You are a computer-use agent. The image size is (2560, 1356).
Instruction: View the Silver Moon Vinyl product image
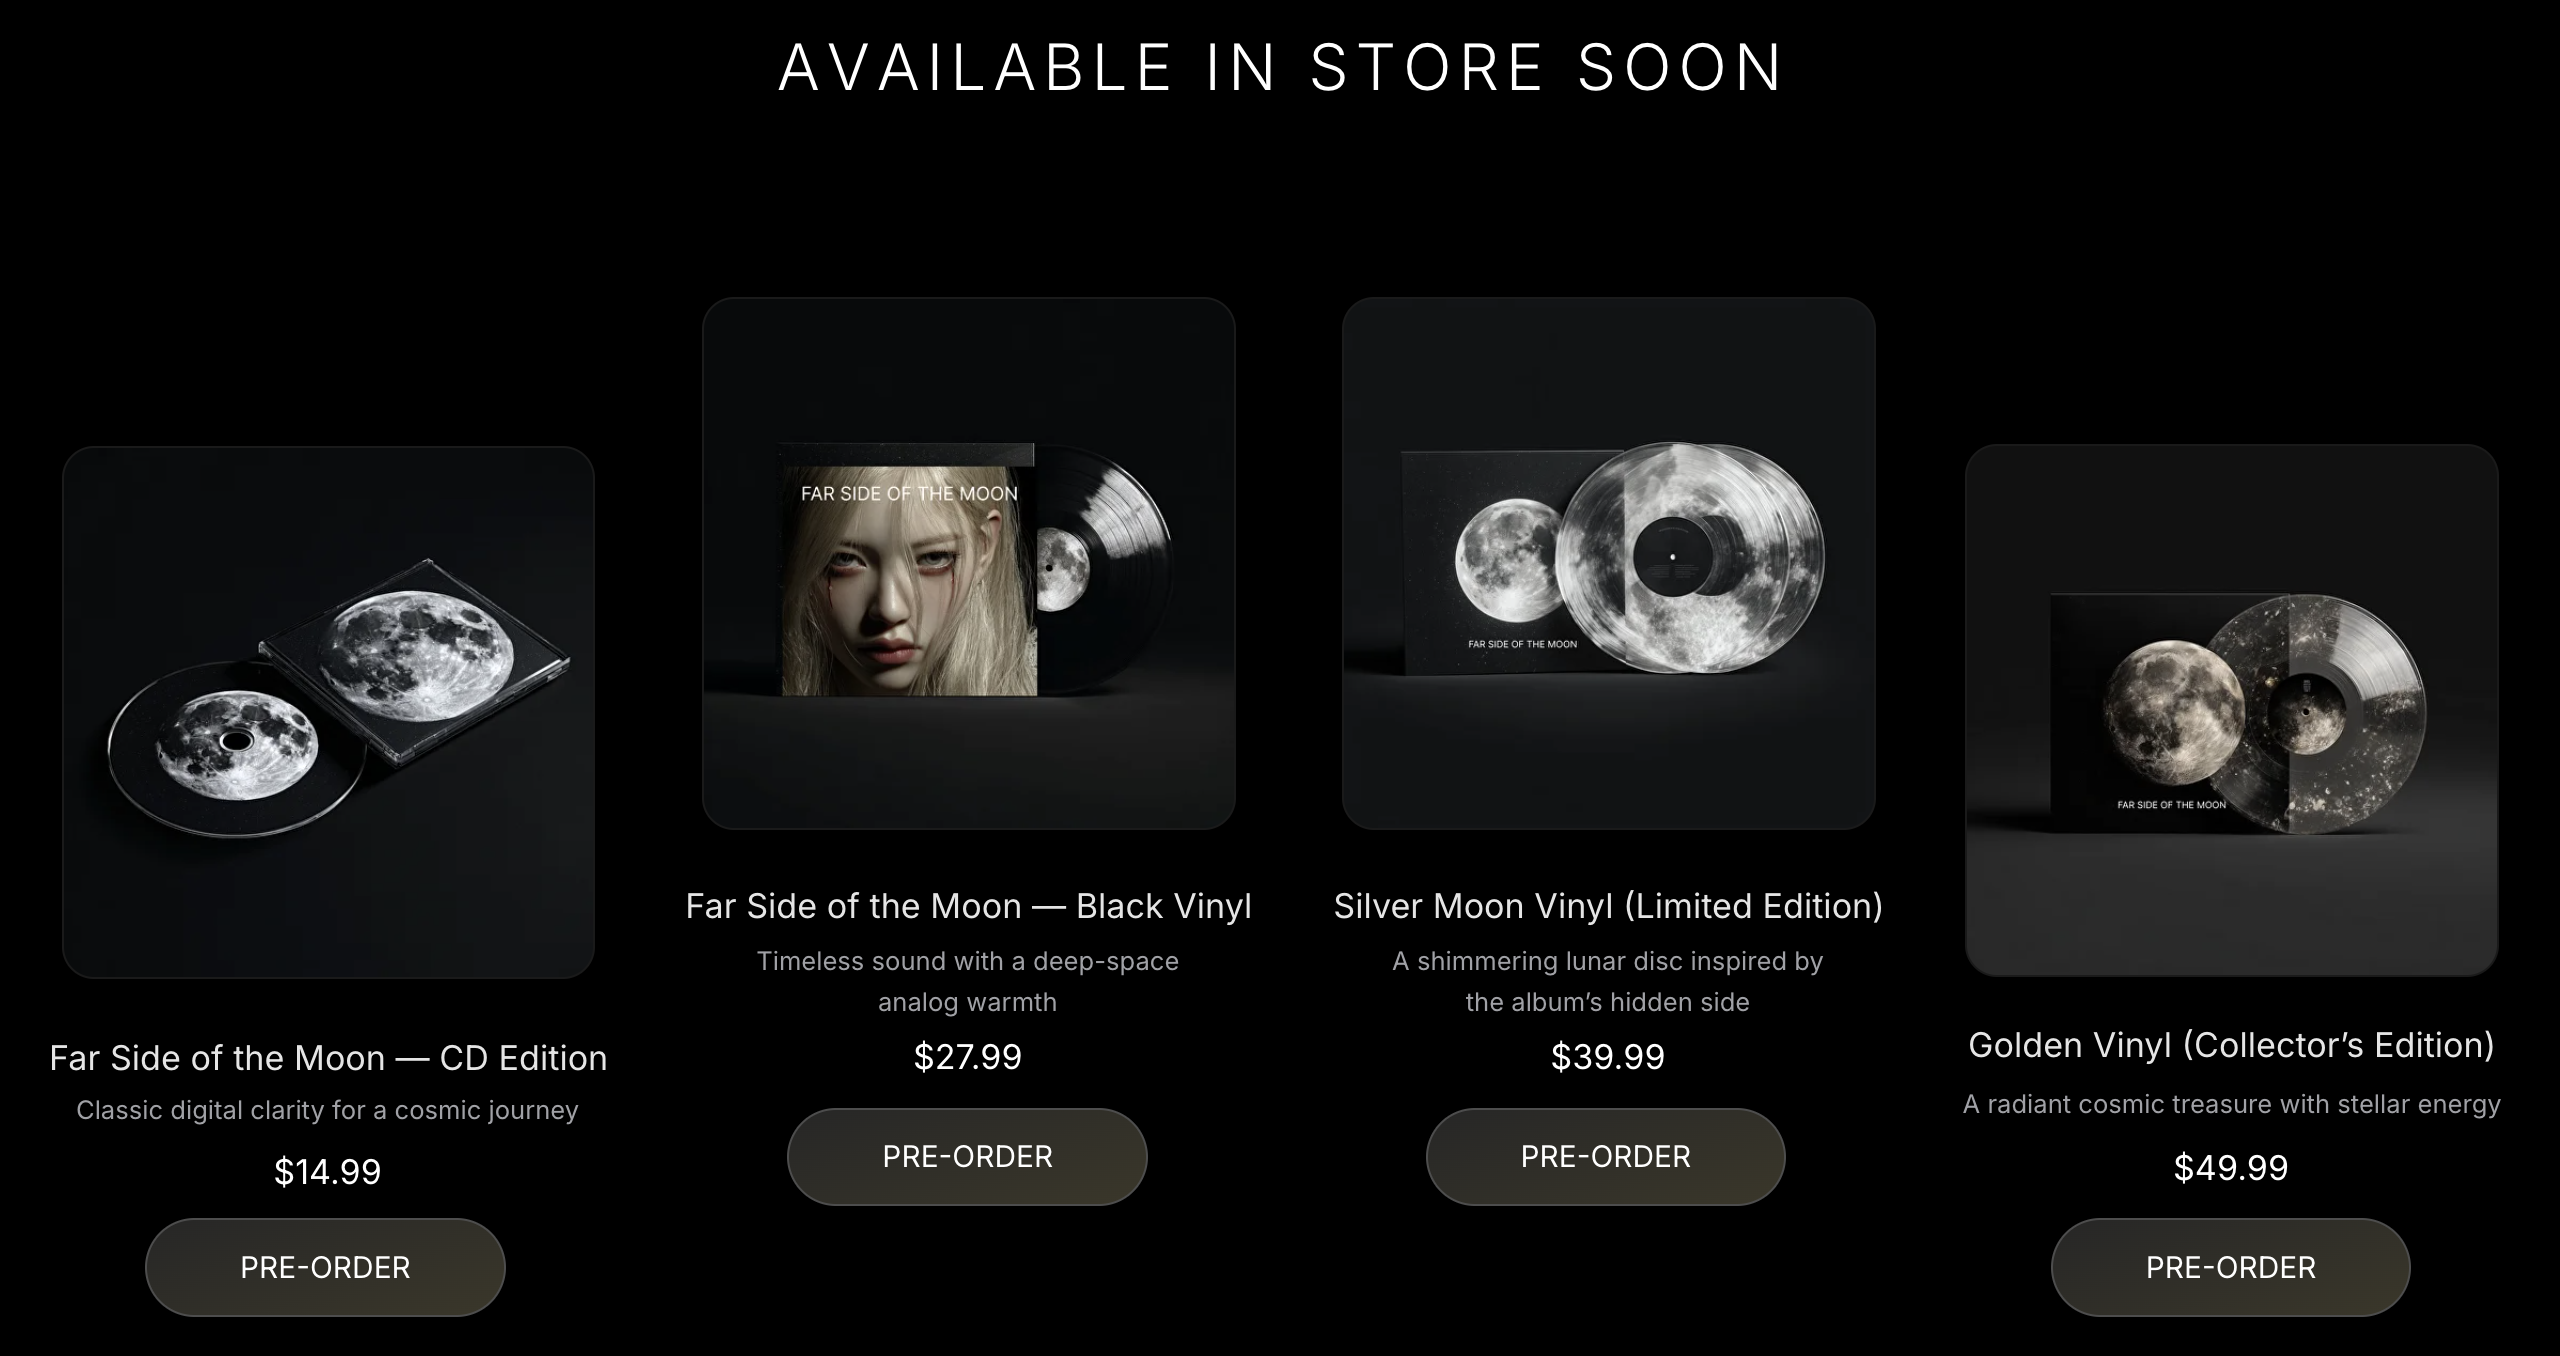1608,563
